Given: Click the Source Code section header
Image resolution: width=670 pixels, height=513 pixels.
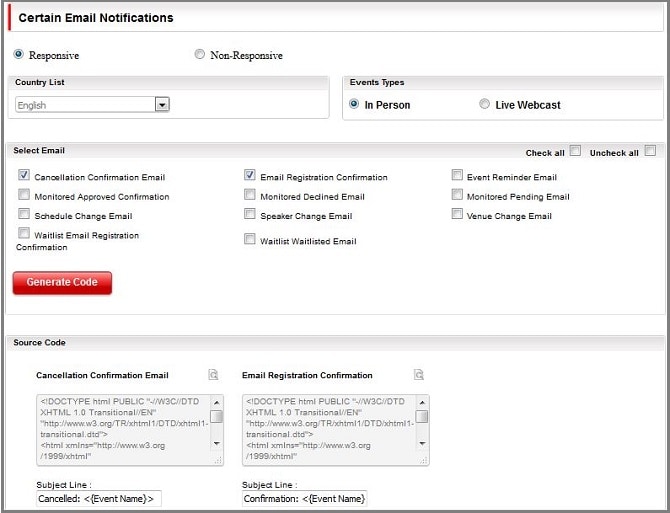Looking at the screenshot, I should click(x=39, y=343).
